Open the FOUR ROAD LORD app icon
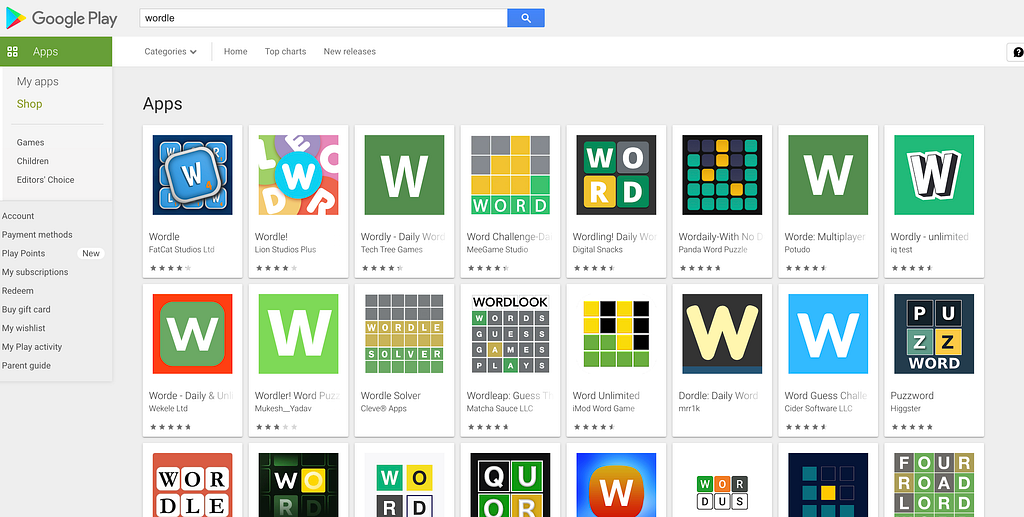Viewport: 1024px width, 517px height. coord(934,485)
